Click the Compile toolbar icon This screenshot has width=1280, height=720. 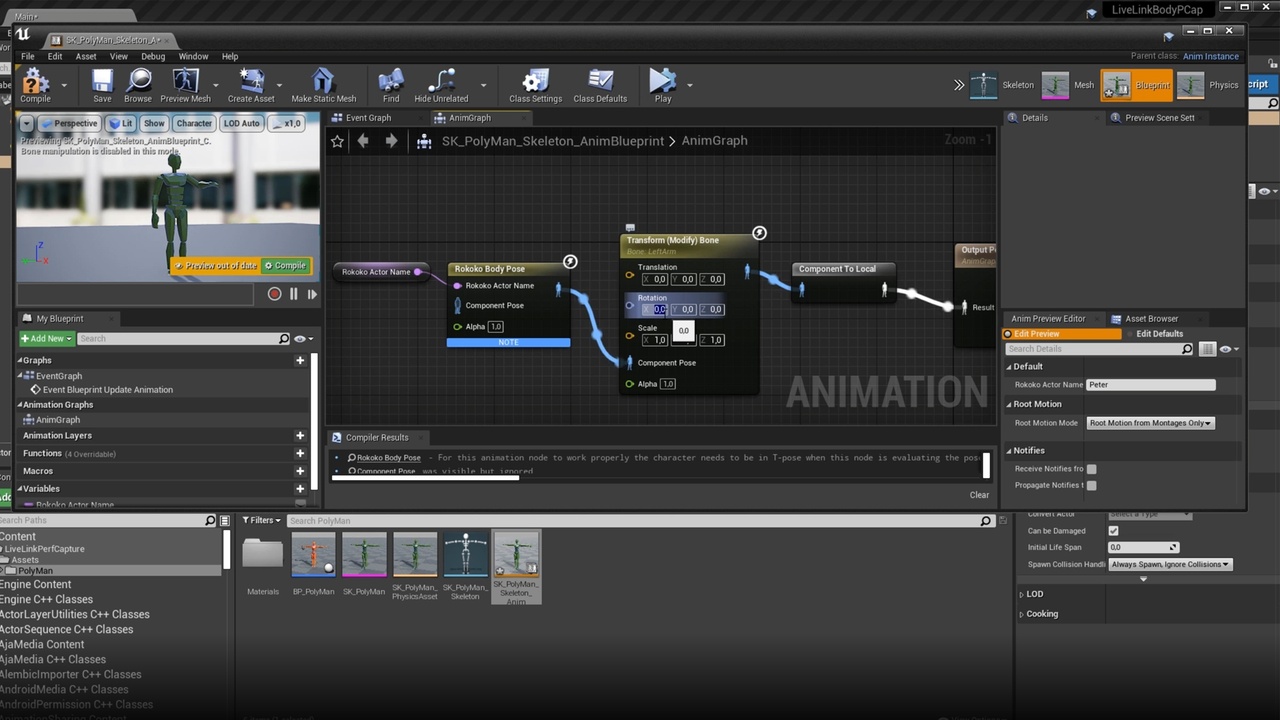tap(35, 81)
